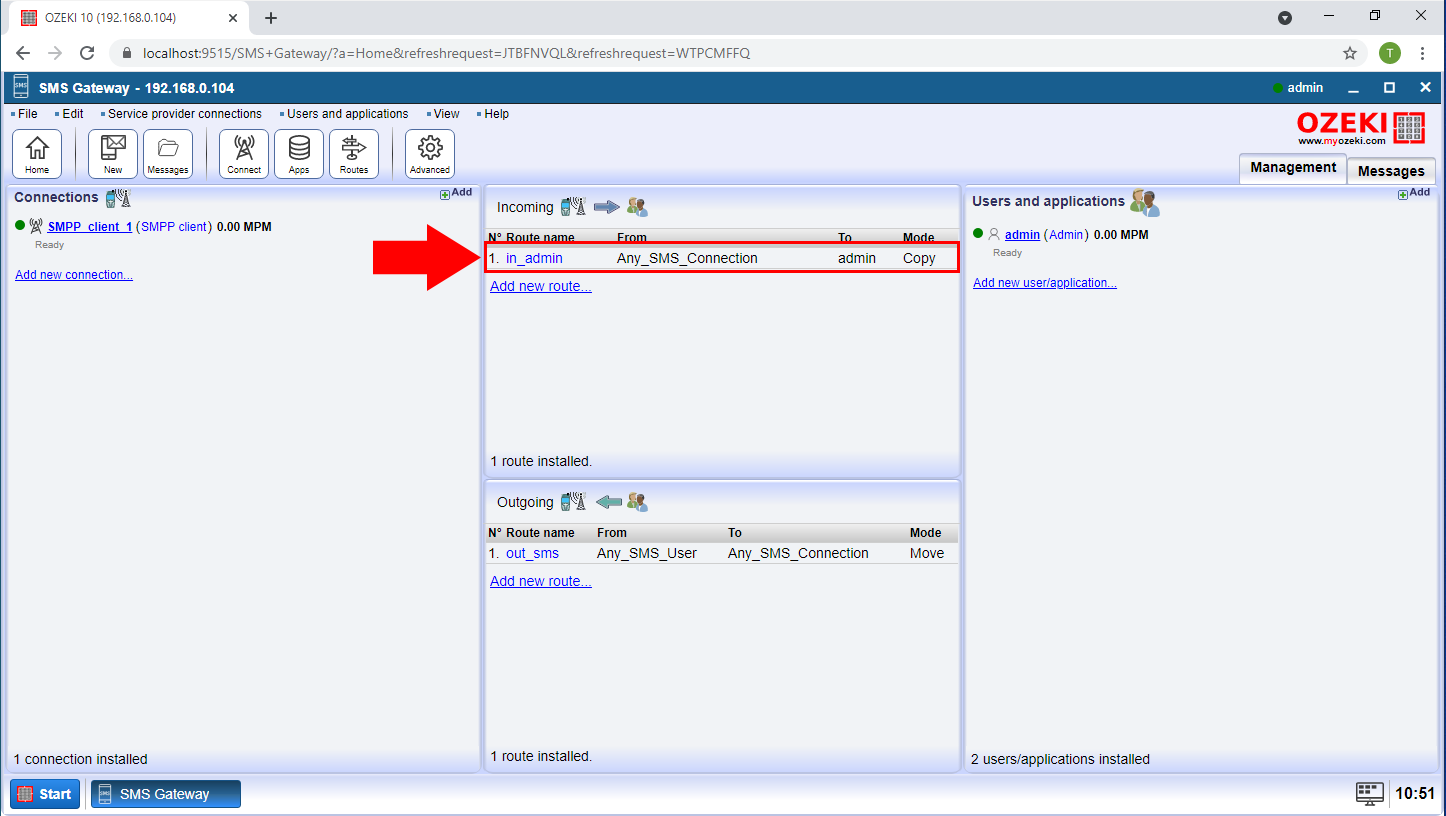The image size is (1446, 816).
Task: Click the Admin type link beside admin user
Action: [1066, 235]
